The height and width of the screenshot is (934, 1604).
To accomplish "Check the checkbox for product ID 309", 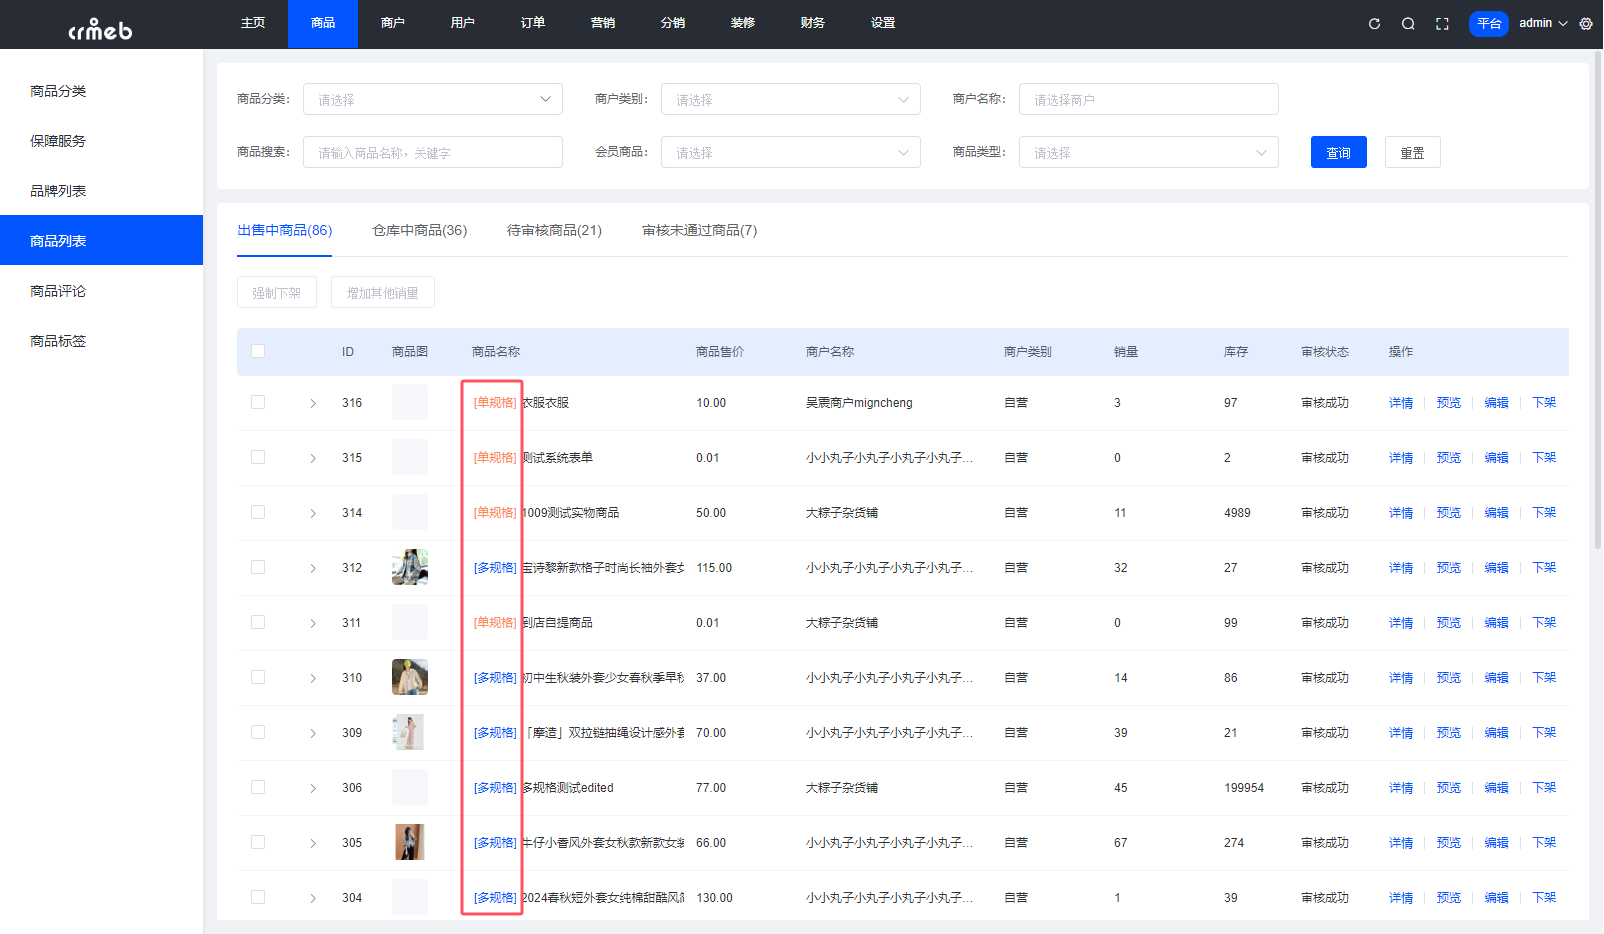I will click(258, 732).
